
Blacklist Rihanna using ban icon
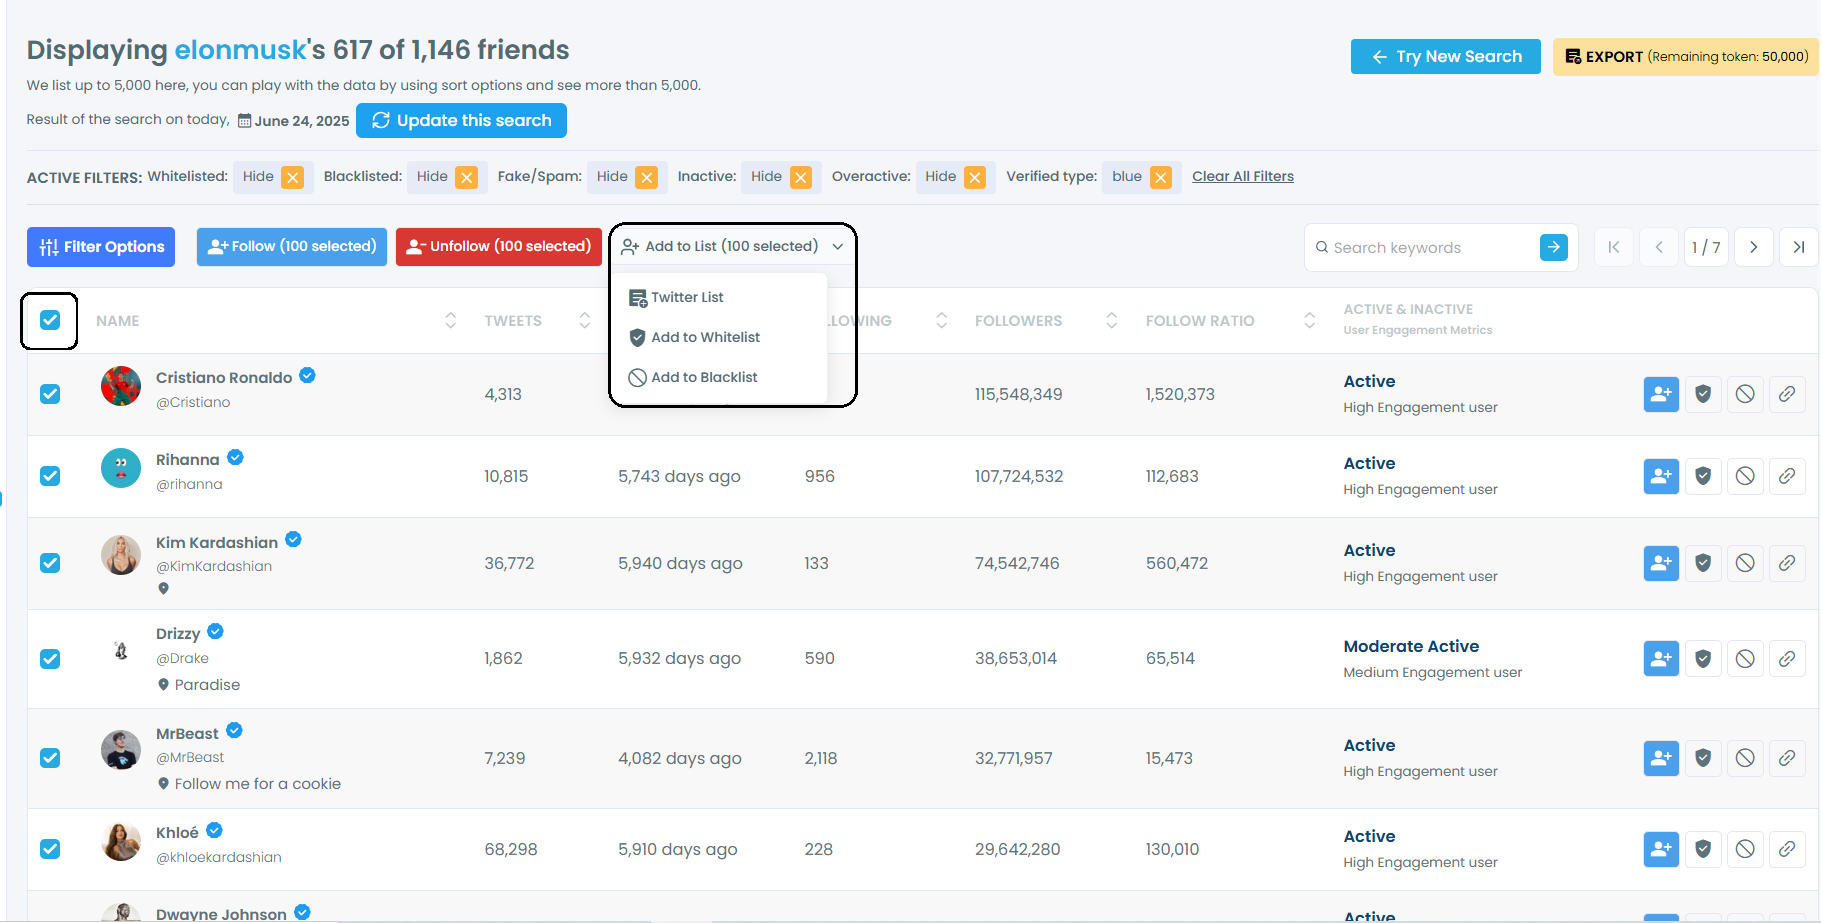point(1745,476)
